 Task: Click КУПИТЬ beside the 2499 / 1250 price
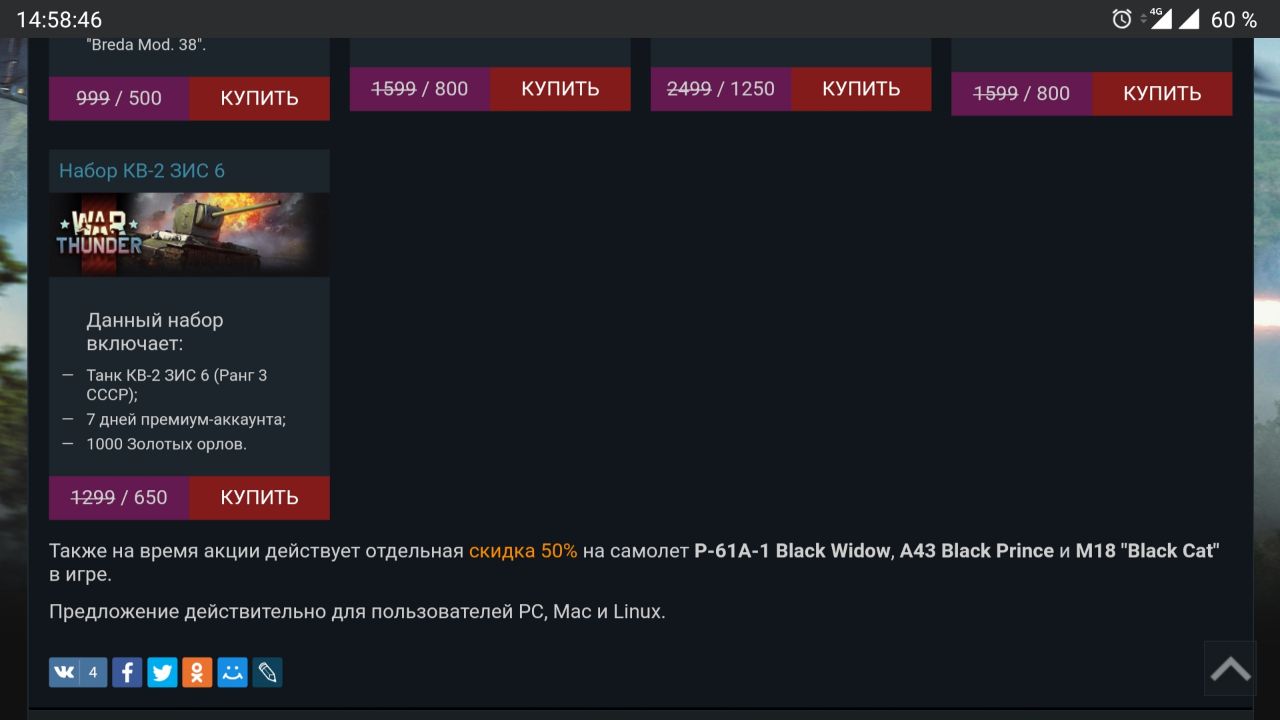pos(861,89)
